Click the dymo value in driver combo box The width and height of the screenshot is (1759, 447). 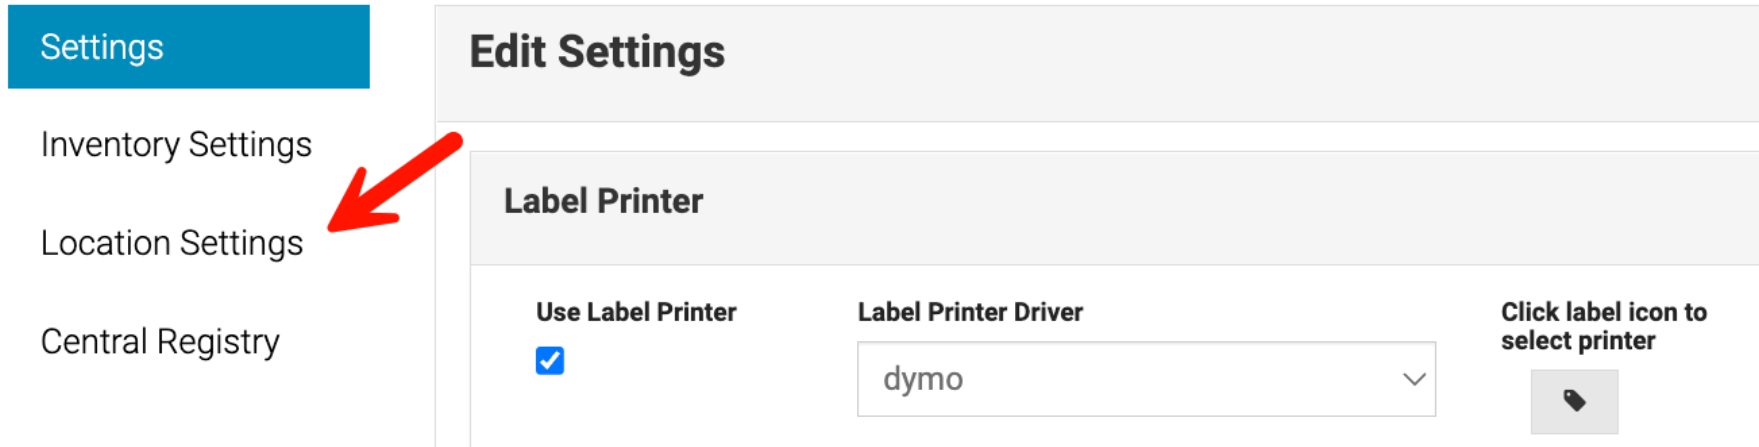pyautogui.click(x=923, y=379)
